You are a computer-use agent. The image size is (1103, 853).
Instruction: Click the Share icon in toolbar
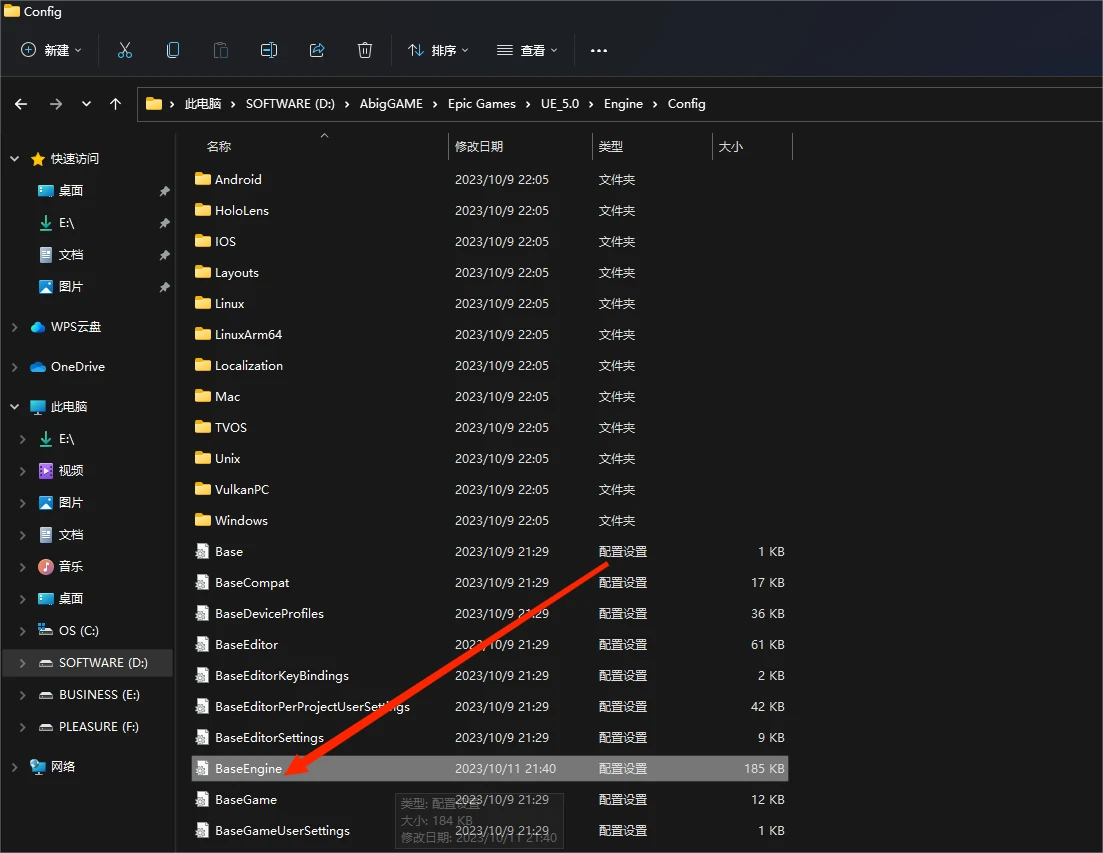(x=317, y=50)
